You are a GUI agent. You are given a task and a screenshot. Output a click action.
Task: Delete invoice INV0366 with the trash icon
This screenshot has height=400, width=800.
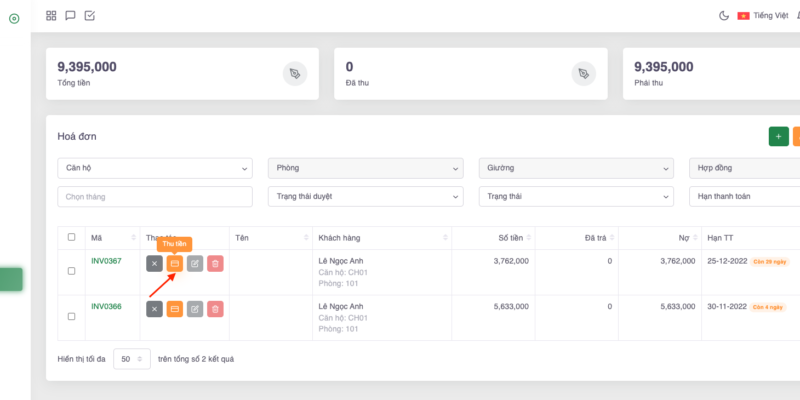coord(215,309)
